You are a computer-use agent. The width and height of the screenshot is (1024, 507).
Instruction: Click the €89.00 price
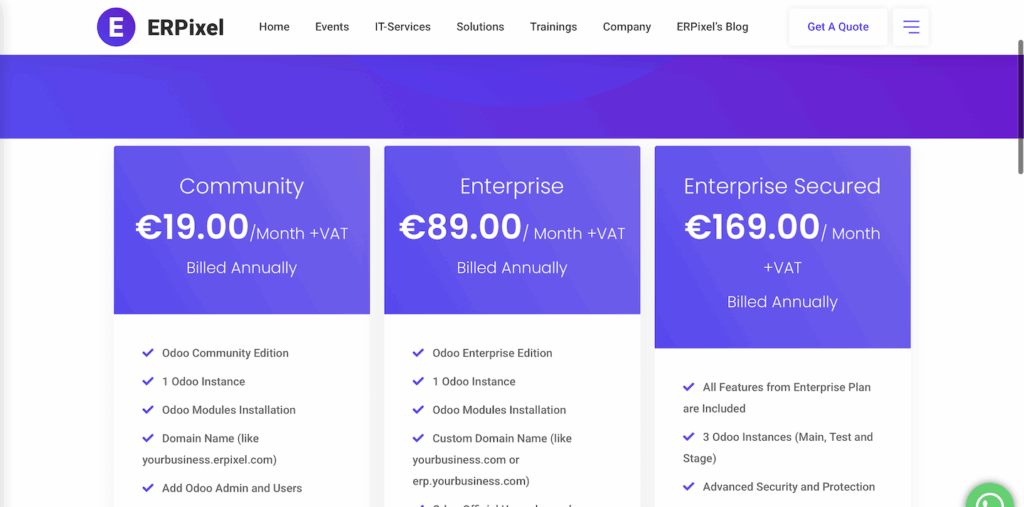[460, 227]
